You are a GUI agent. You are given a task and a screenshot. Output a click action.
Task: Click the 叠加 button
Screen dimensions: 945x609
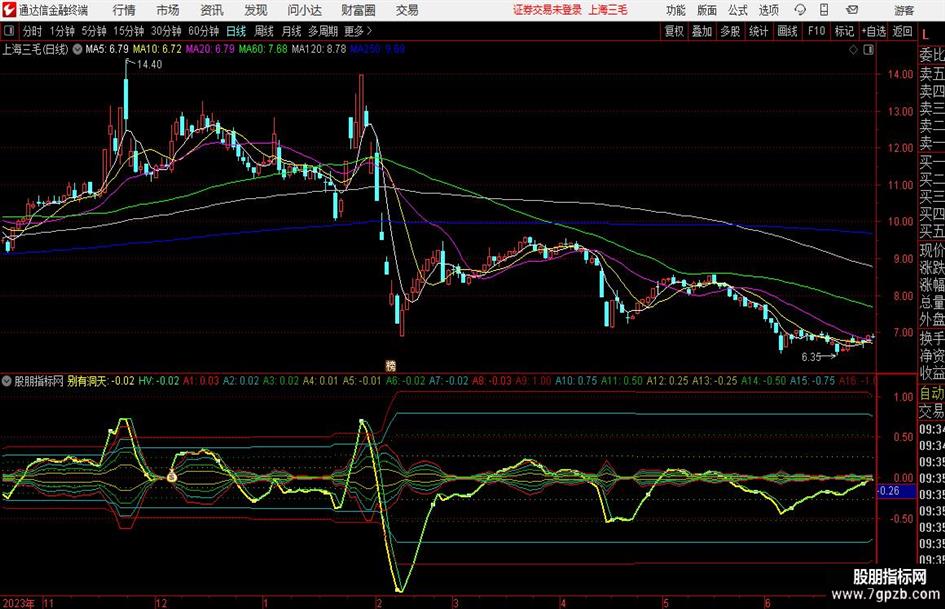[x=702, y=31]
